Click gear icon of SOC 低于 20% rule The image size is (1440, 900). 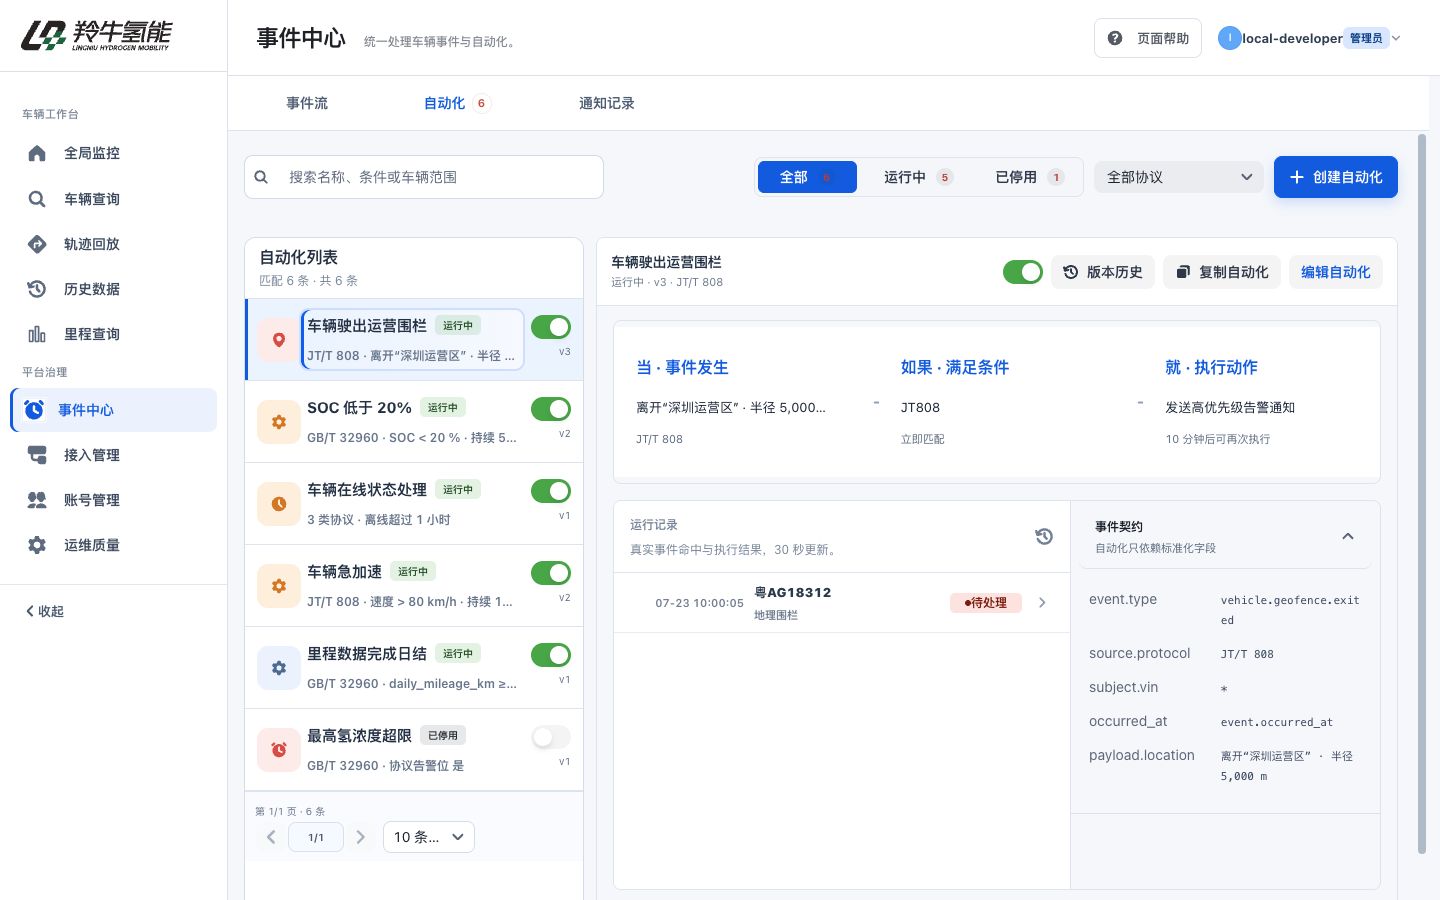279,422
